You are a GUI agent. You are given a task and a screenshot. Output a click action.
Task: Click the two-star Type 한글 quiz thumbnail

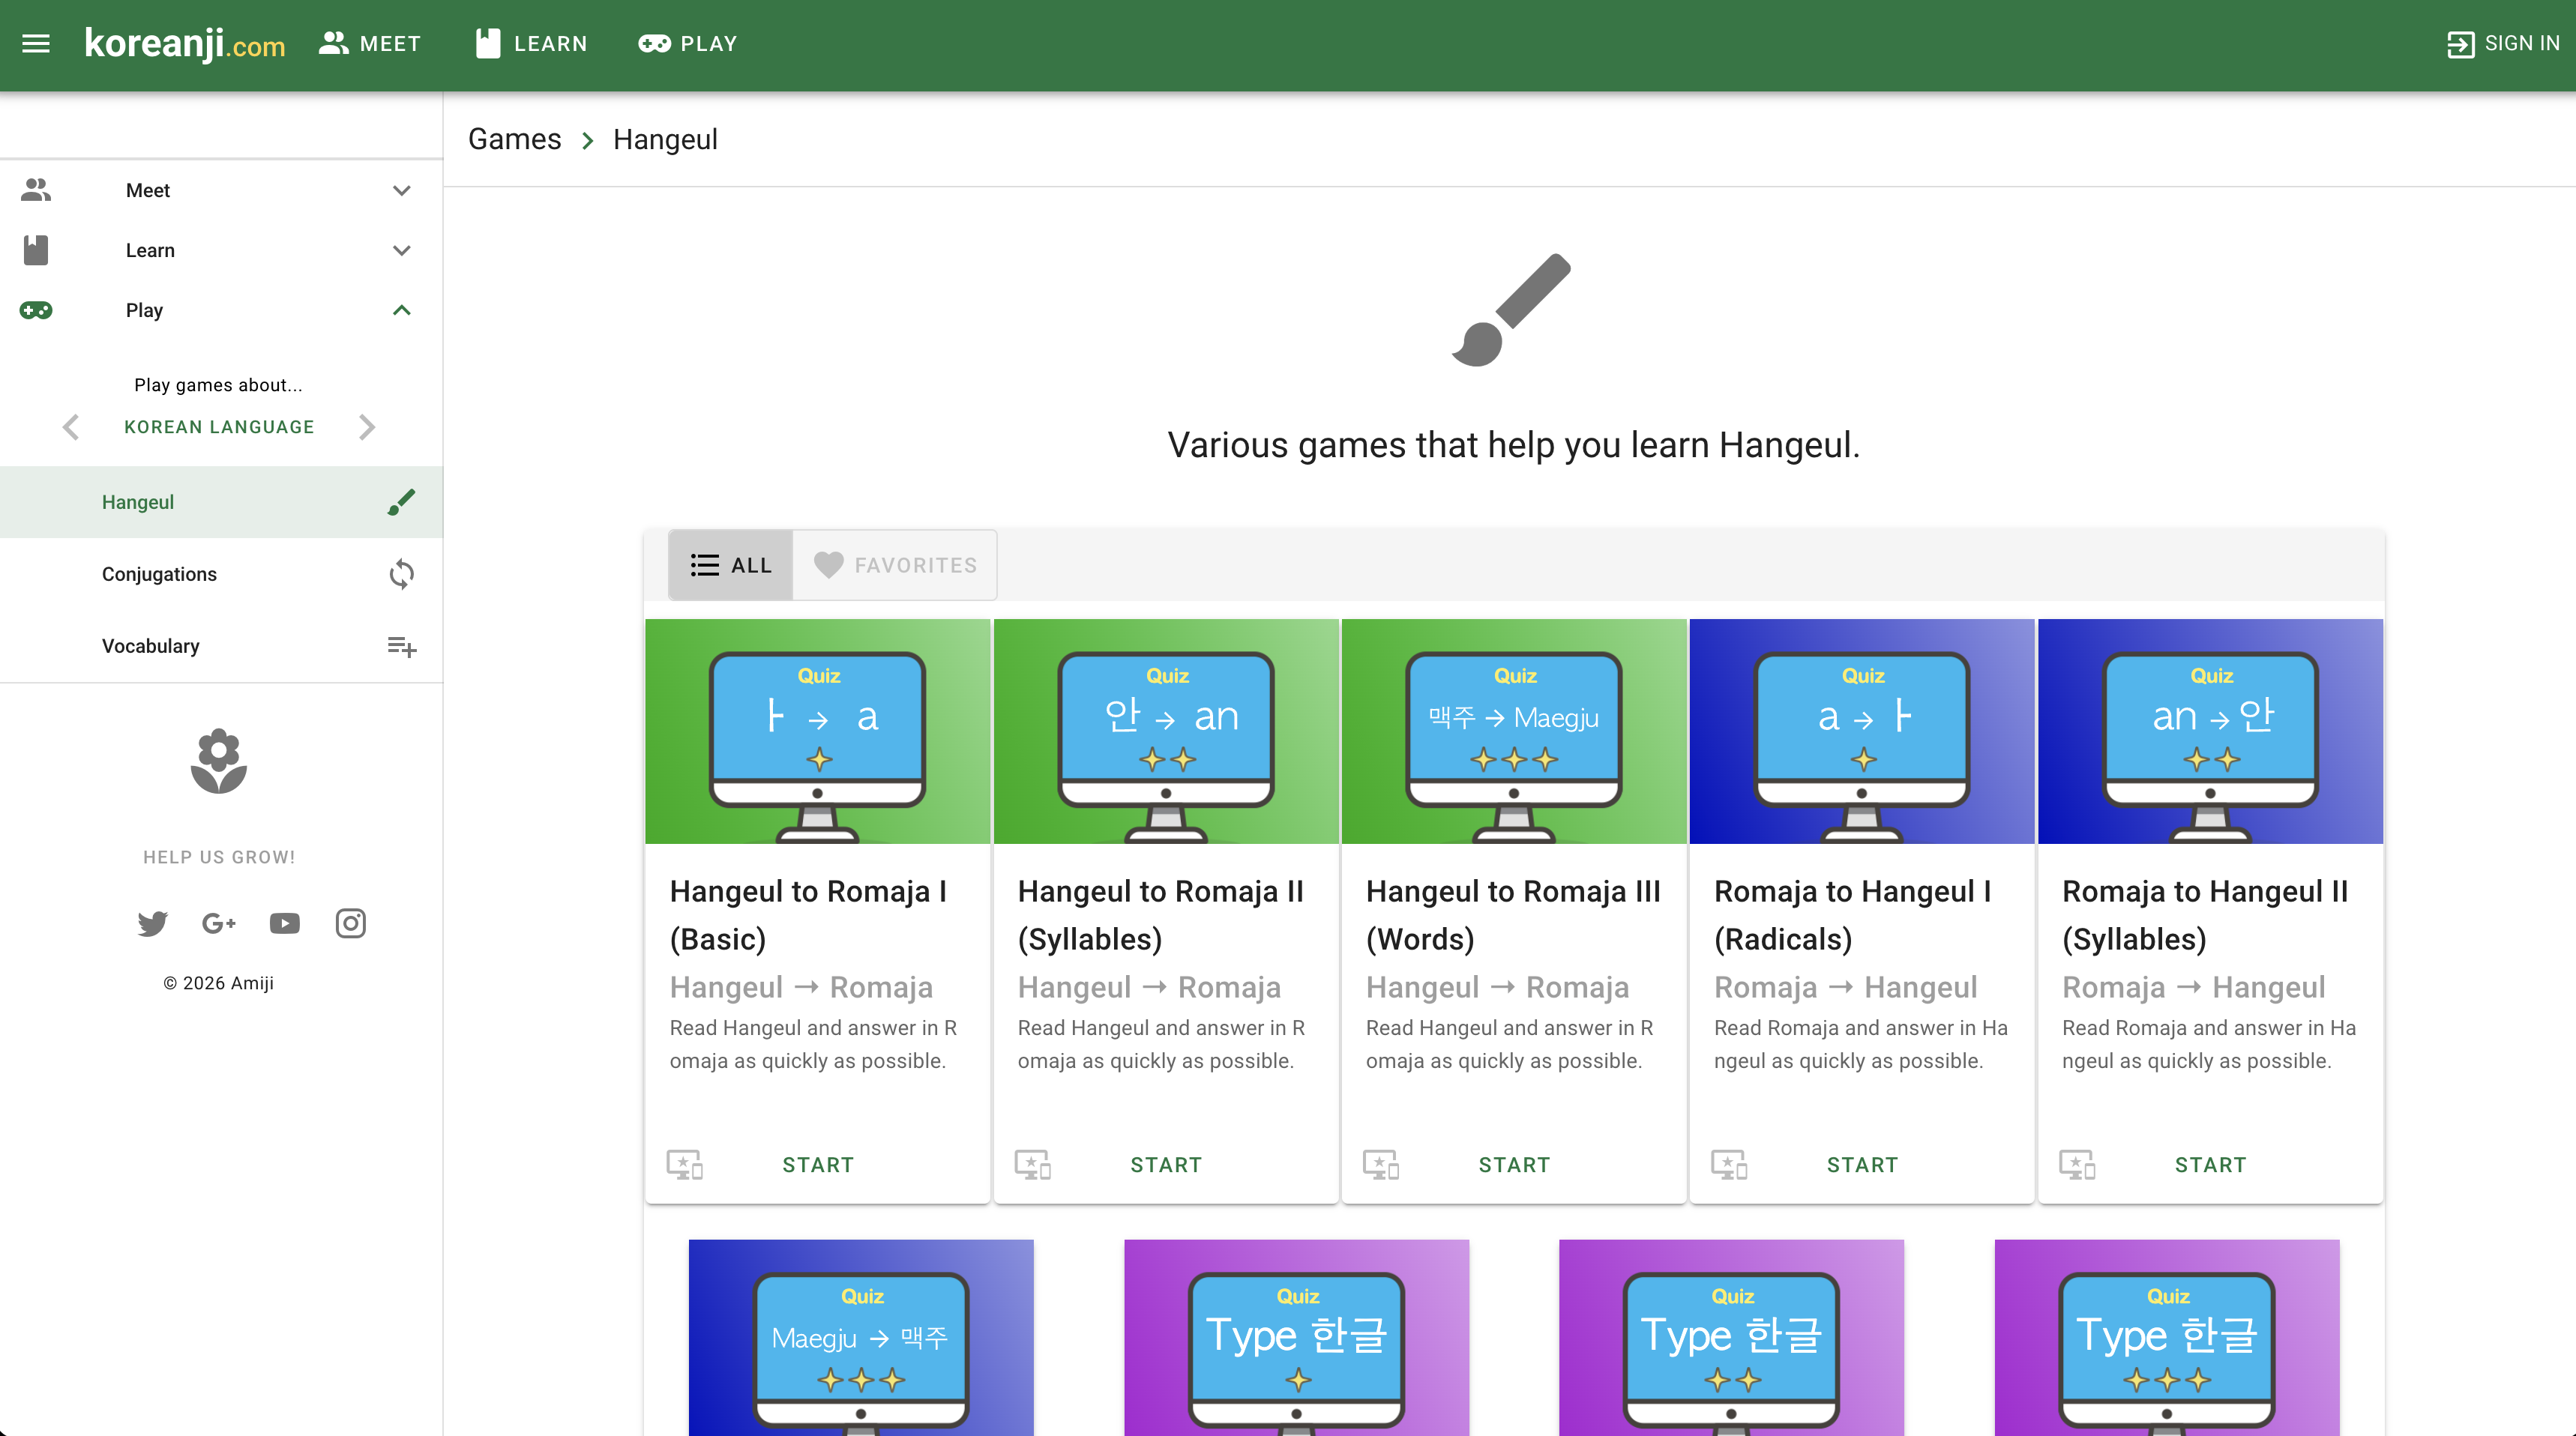[1731, 1337]
